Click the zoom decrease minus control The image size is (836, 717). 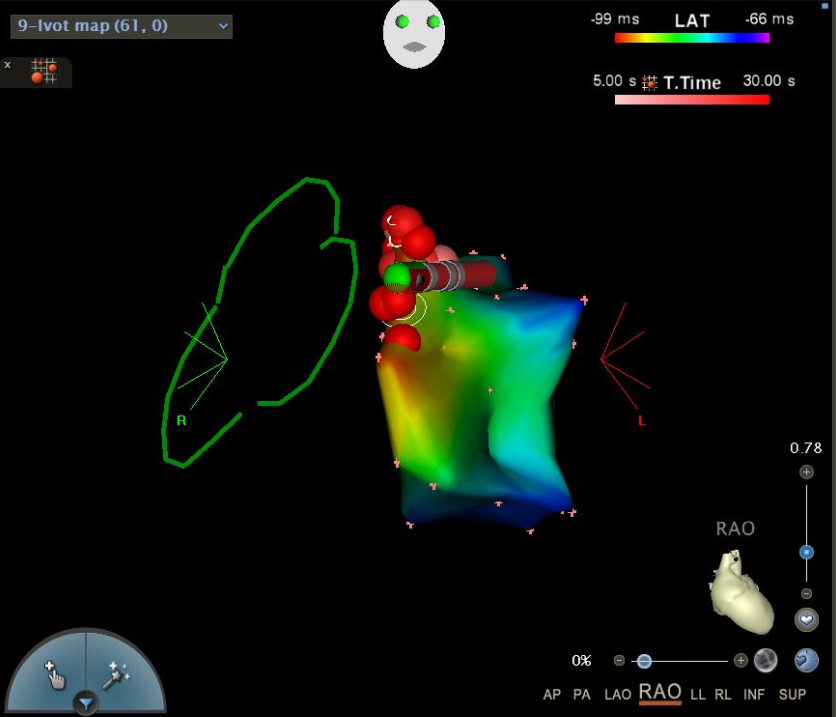coord(806,594)
